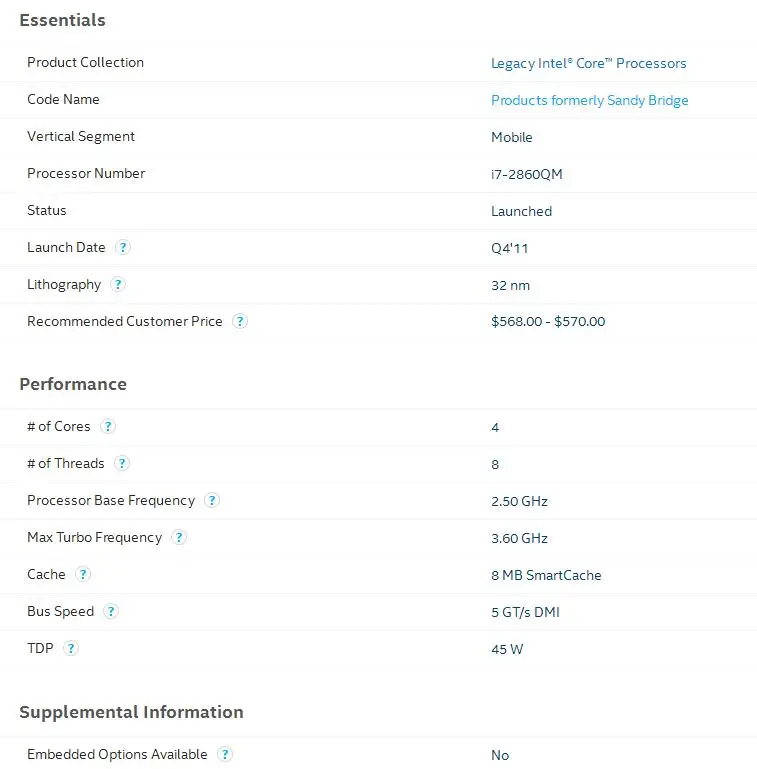Click the Essentials section heading
Viewport: 757px width, 769px height.
coord(62,20)
